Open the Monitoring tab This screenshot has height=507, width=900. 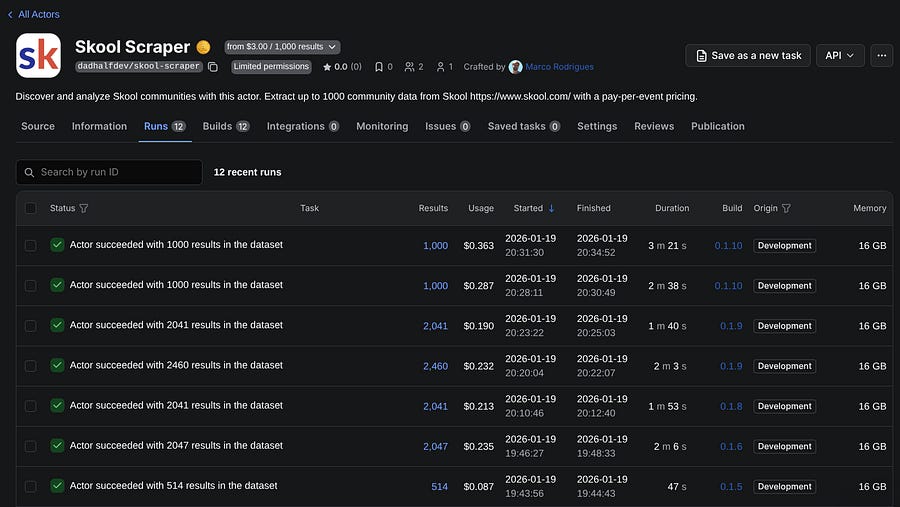click(382, 126)
